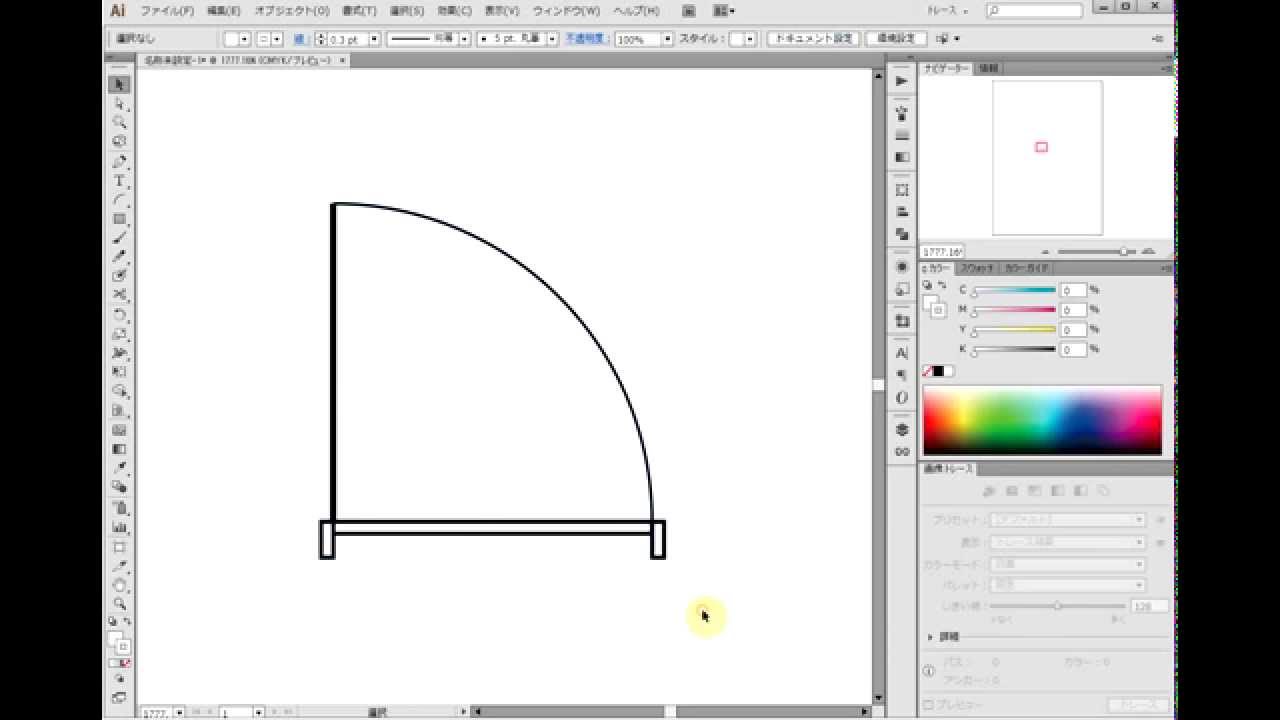Select the Gradient tool

pyautogui.click(x=119, y=449)
